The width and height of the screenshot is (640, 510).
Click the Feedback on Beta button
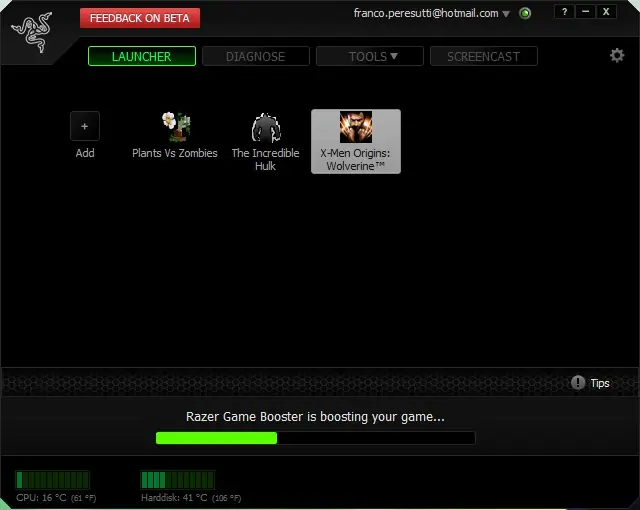click(140, 18)
